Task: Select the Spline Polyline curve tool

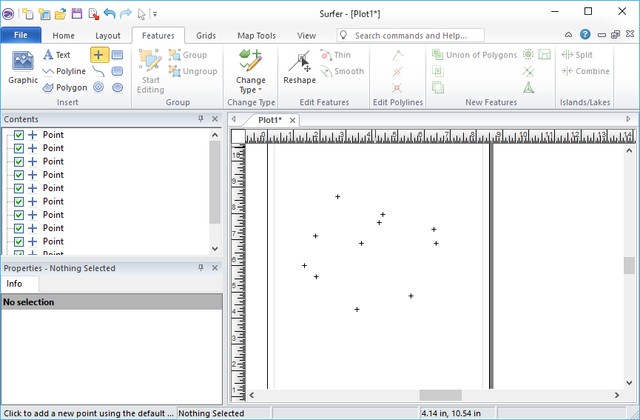Action: pyautogui.click(x=98, y=71)
